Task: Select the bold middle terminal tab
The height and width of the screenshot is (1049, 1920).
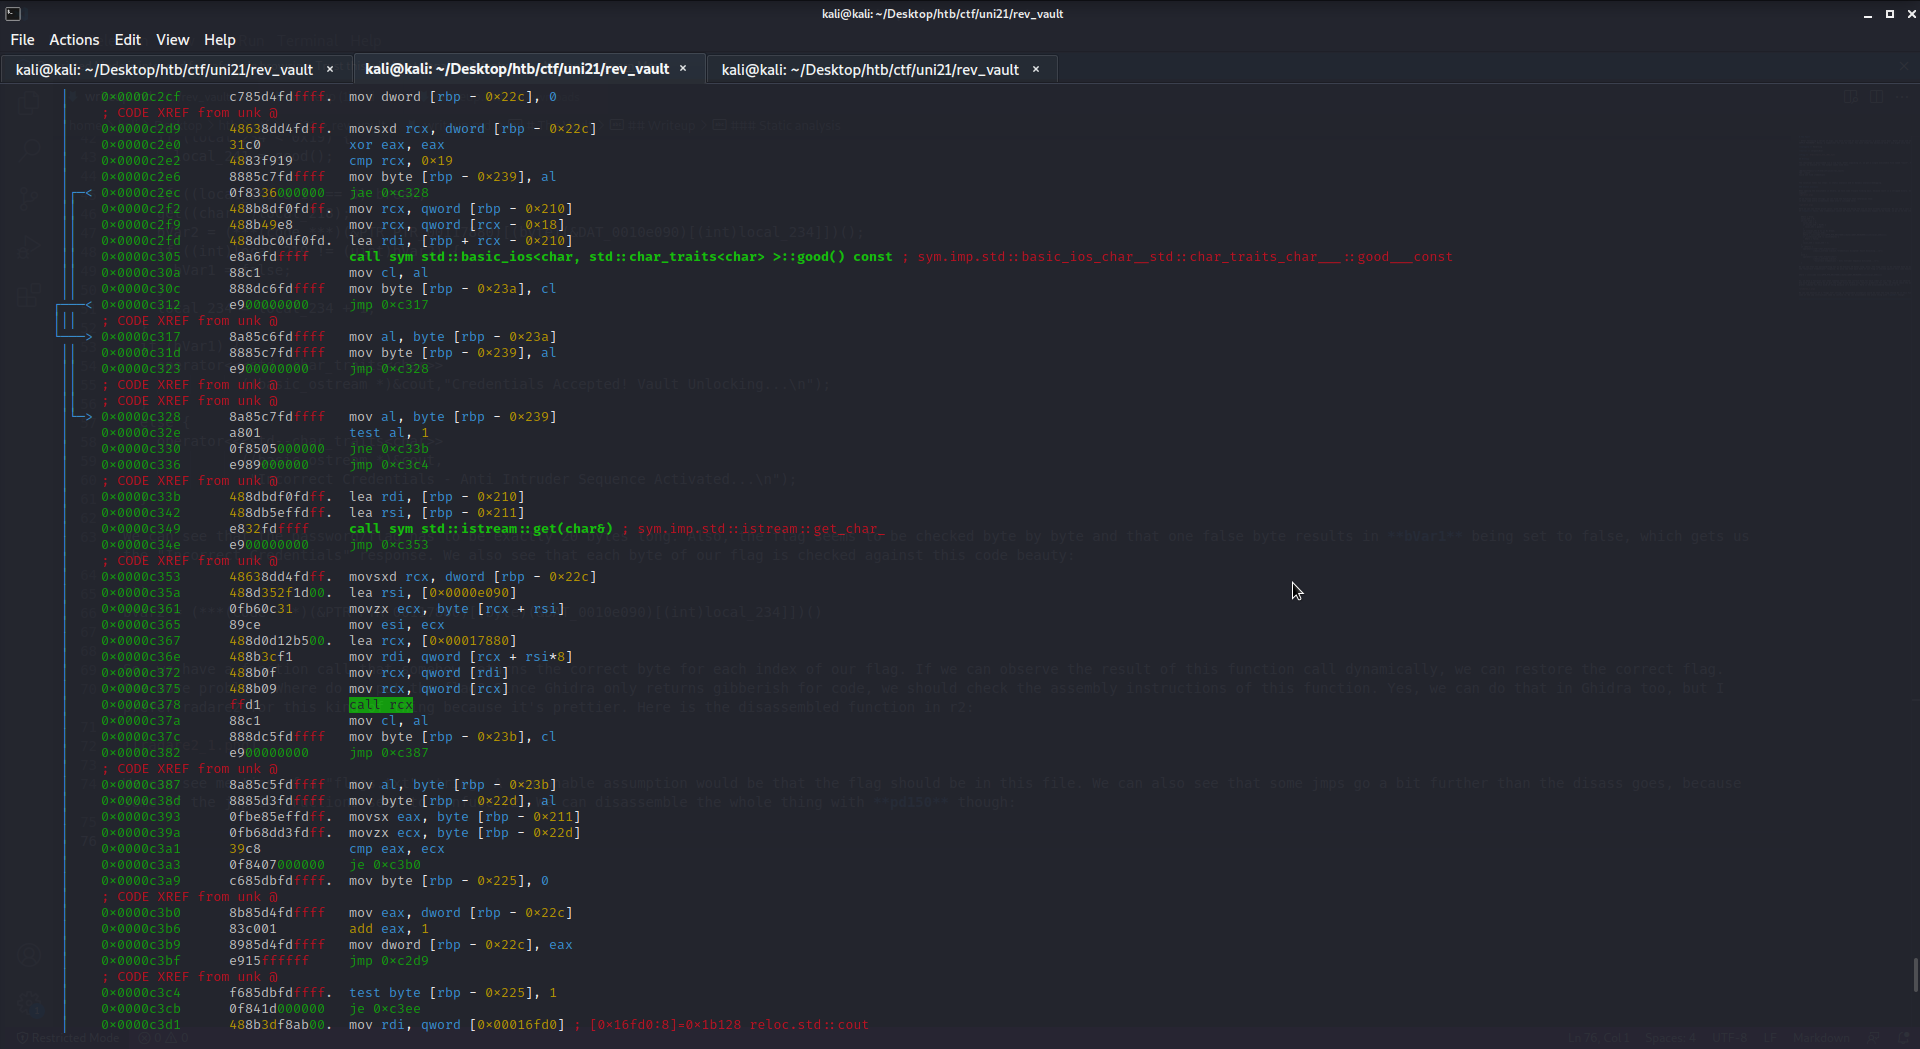Action: click(516, 69)
